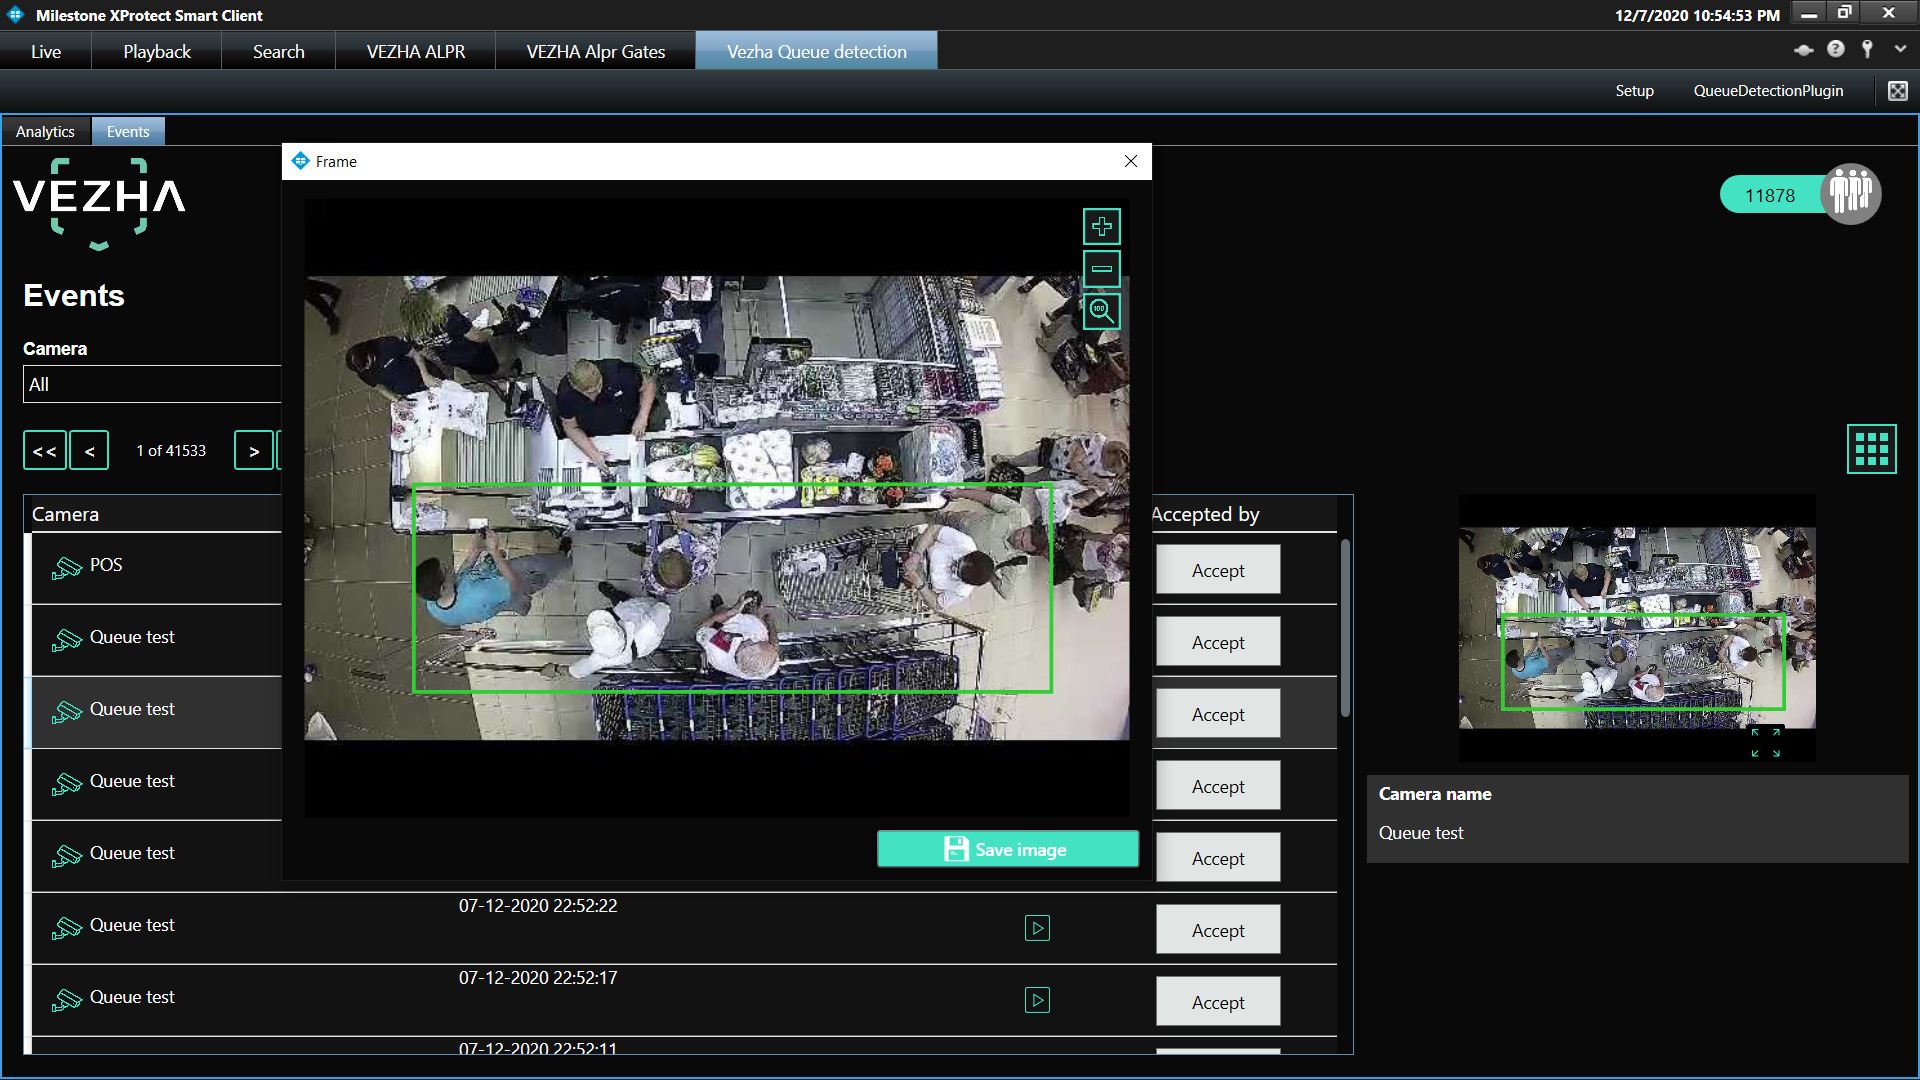Click camera icon in 22:52:17 row
This screenshot has width=1920, height=1080.
(67, 1000)
